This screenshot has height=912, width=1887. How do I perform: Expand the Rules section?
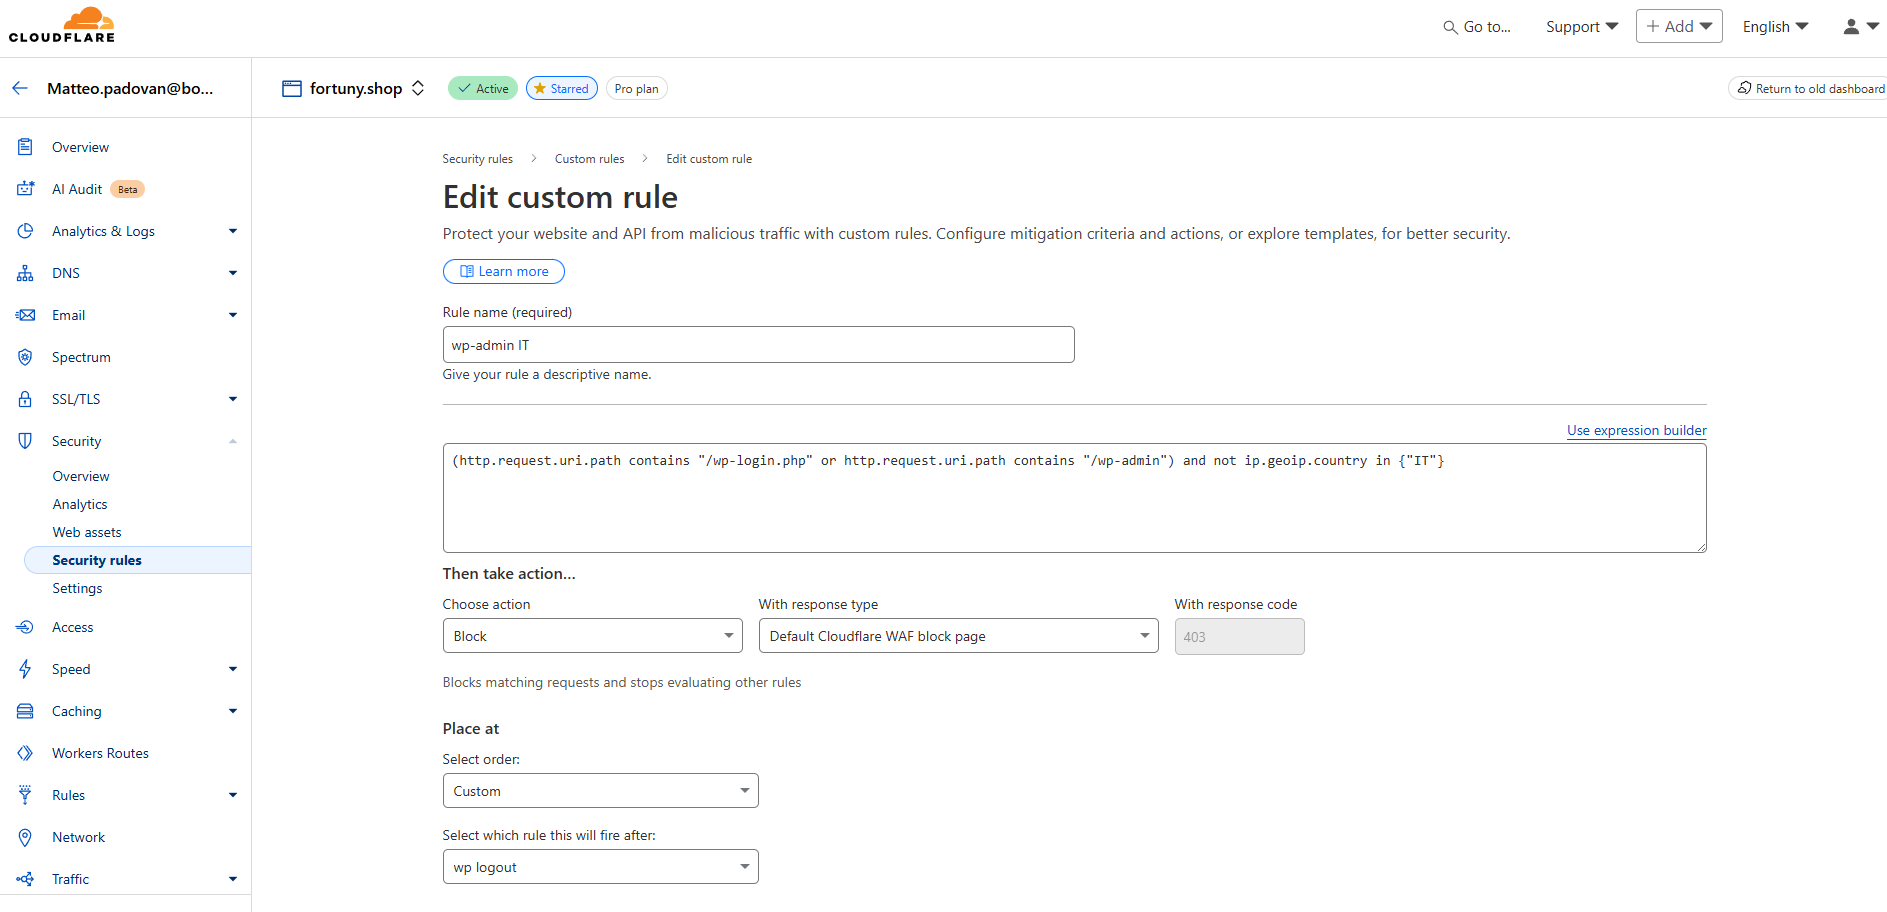(233, 795)
